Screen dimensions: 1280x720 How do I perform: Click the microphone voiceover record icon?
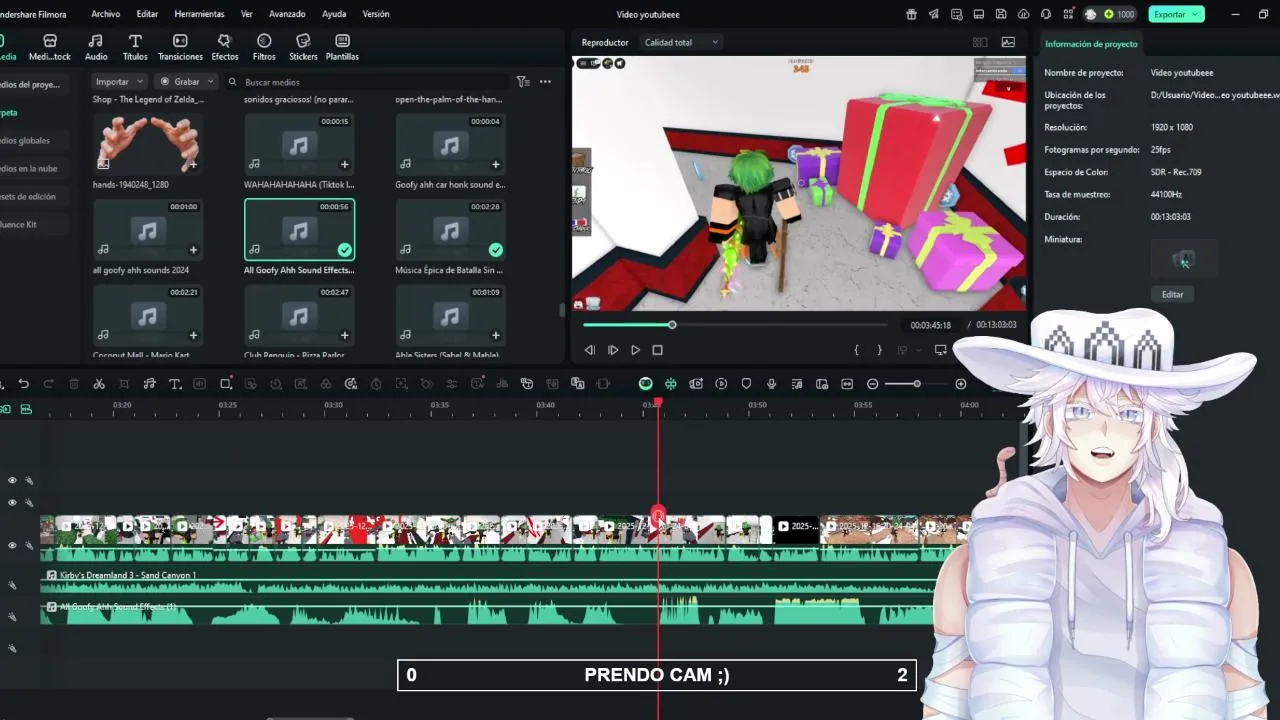pos(771,384)
